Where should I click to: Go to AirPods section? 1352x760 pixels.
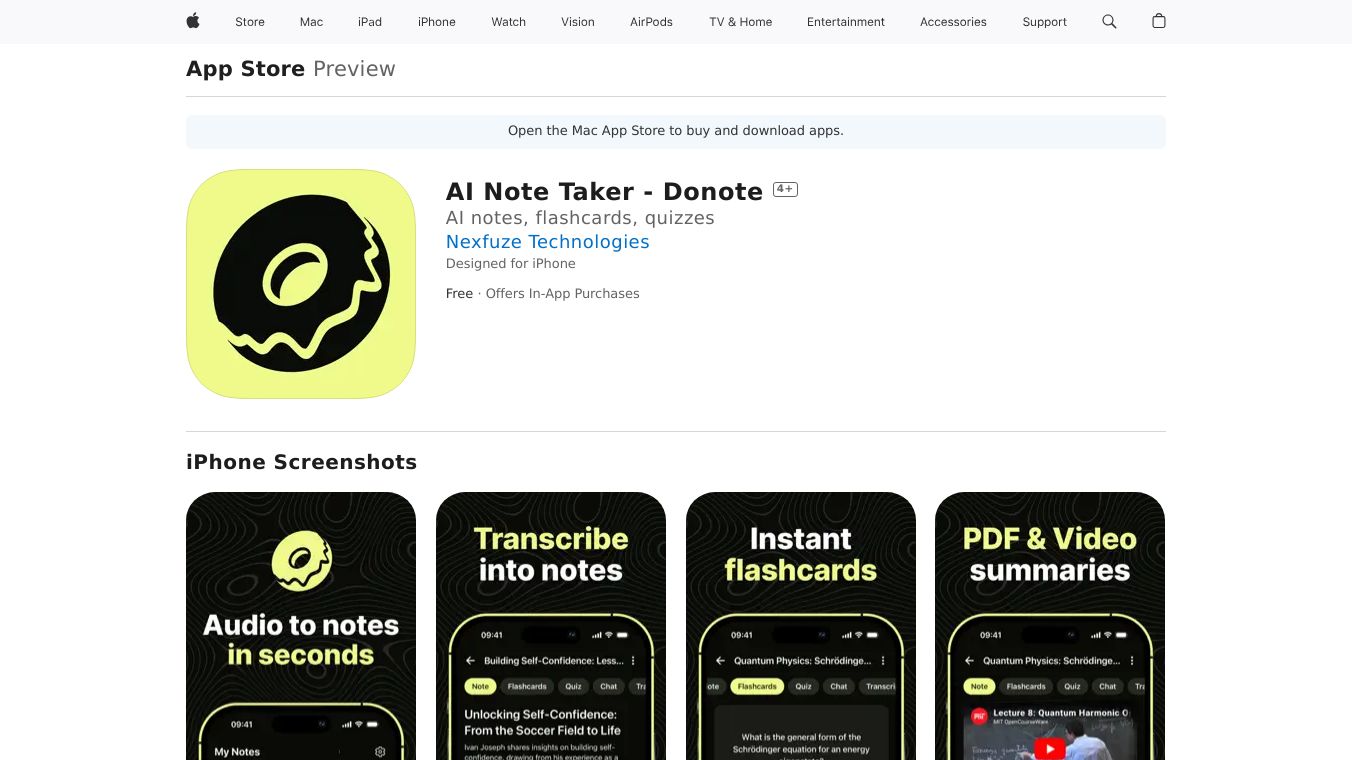(651, 22)
